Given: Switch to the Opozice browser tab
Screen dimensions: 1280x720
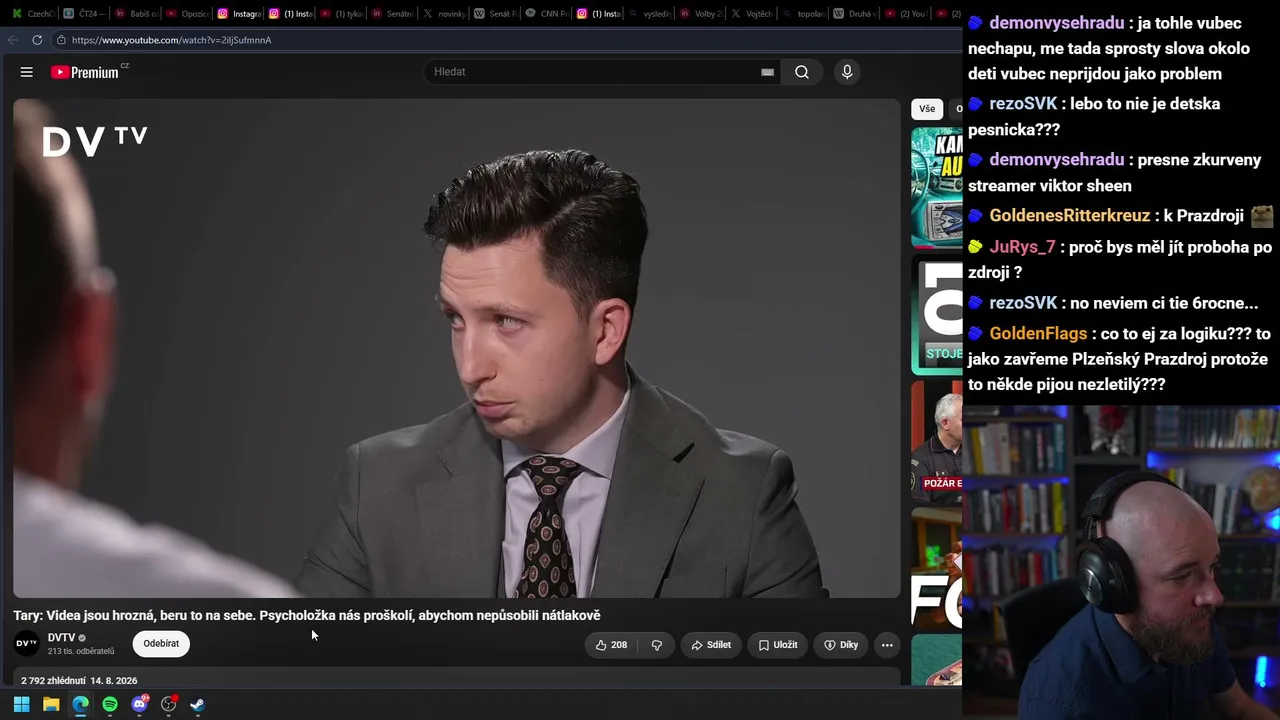Looking at the screenshot, I should [188, 14].
